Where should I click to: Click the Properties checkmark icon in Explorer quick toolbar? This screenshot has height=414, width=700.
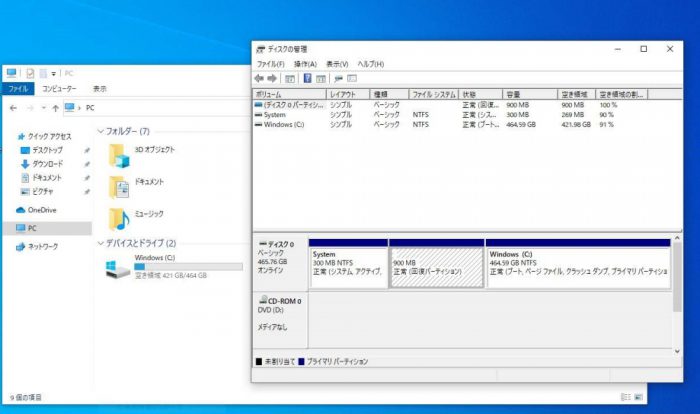[x=30, y=73]
